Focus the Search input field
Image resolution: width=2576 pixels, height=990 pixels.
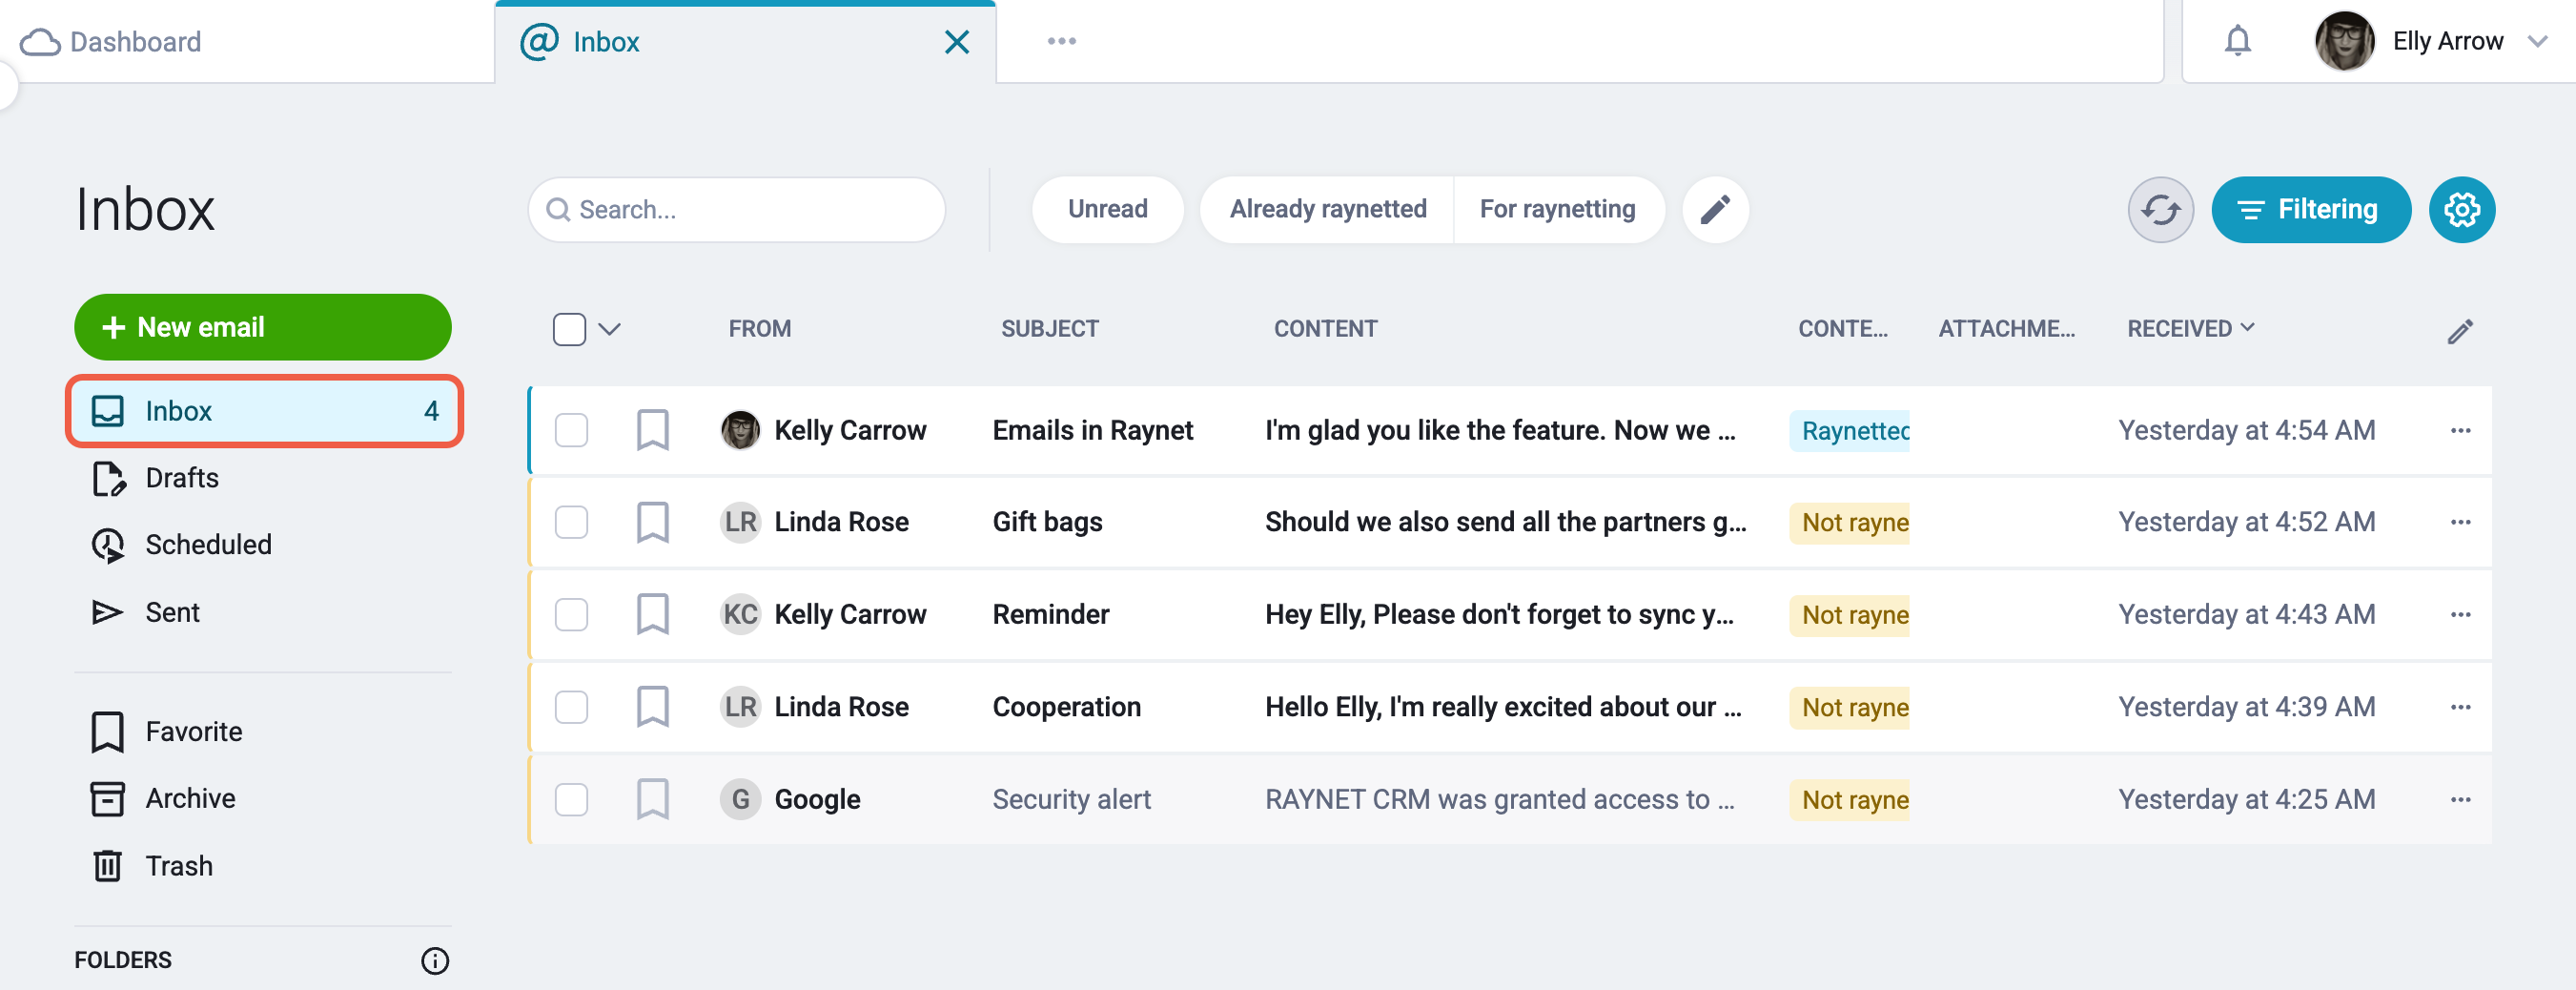(x=737, y=210)
